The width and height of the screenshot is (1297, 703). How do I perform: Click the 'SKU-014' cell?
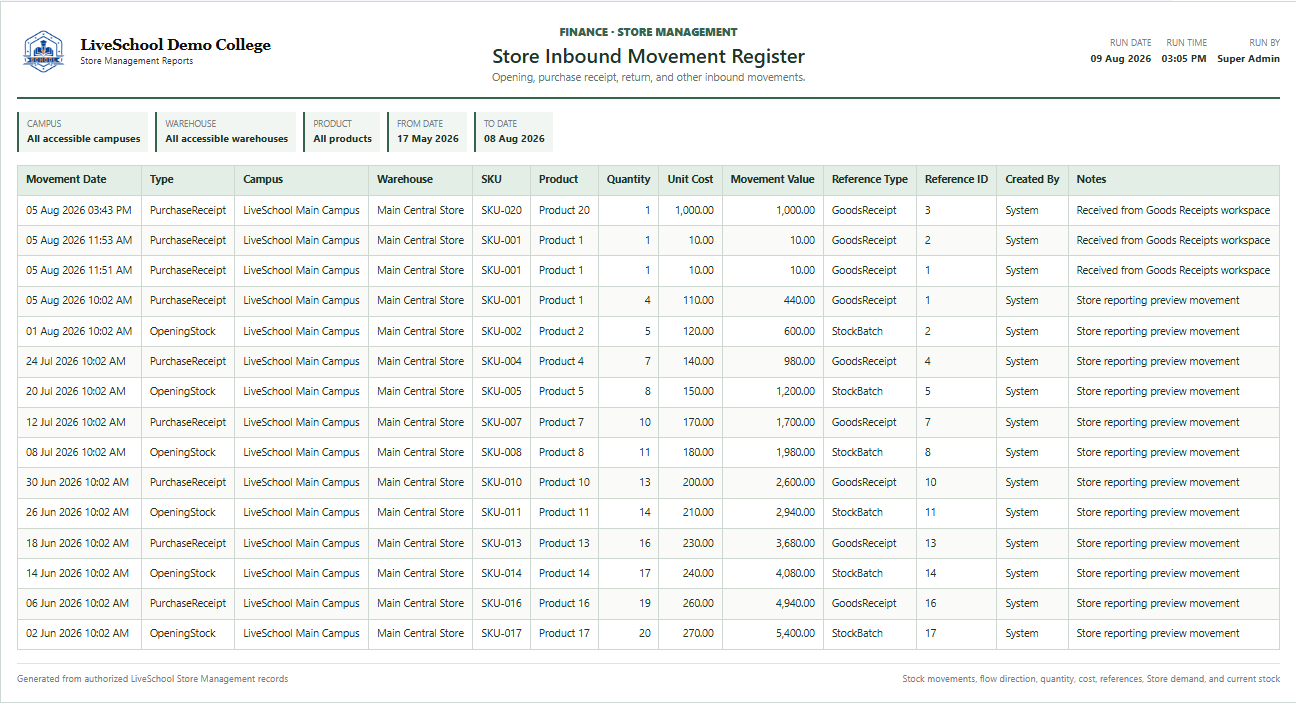coord(501,574)
